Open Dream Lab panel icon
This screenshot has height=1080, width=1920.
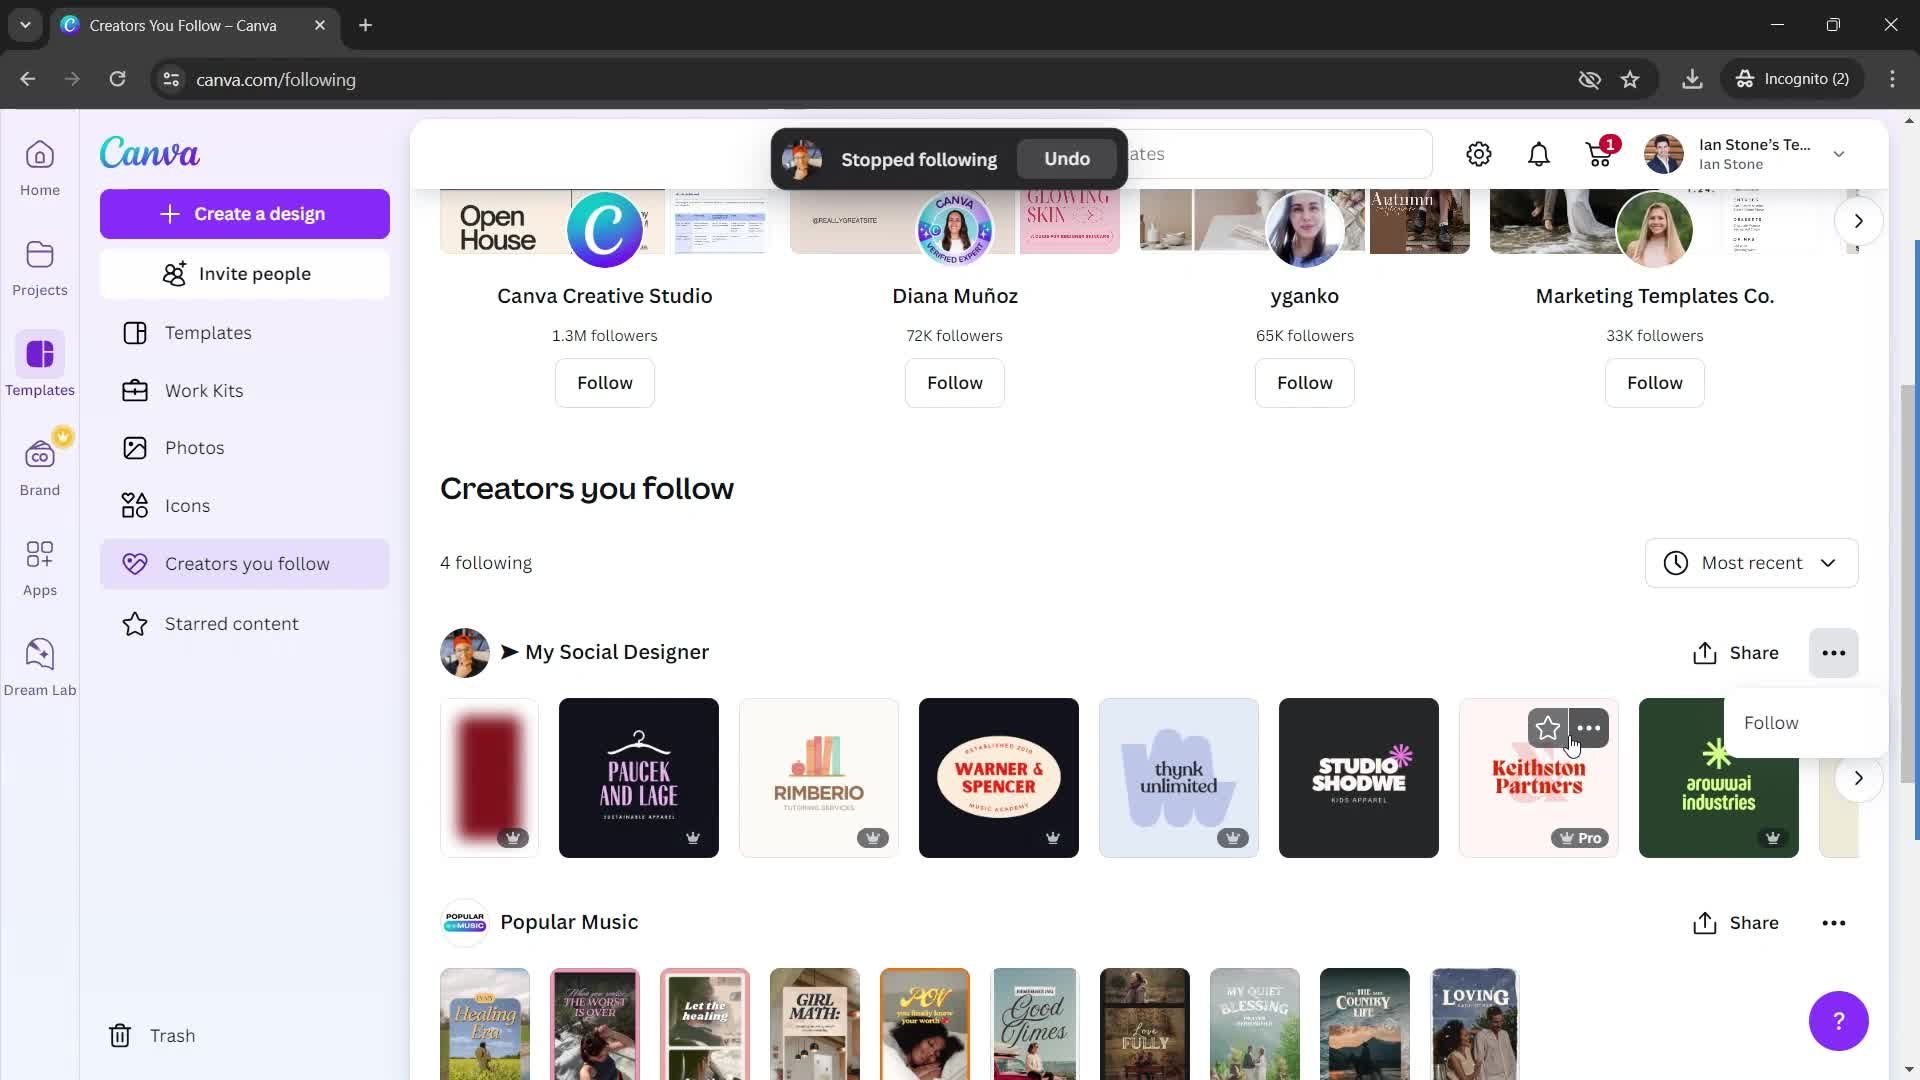pyautogui.click(x=40, y=655)
